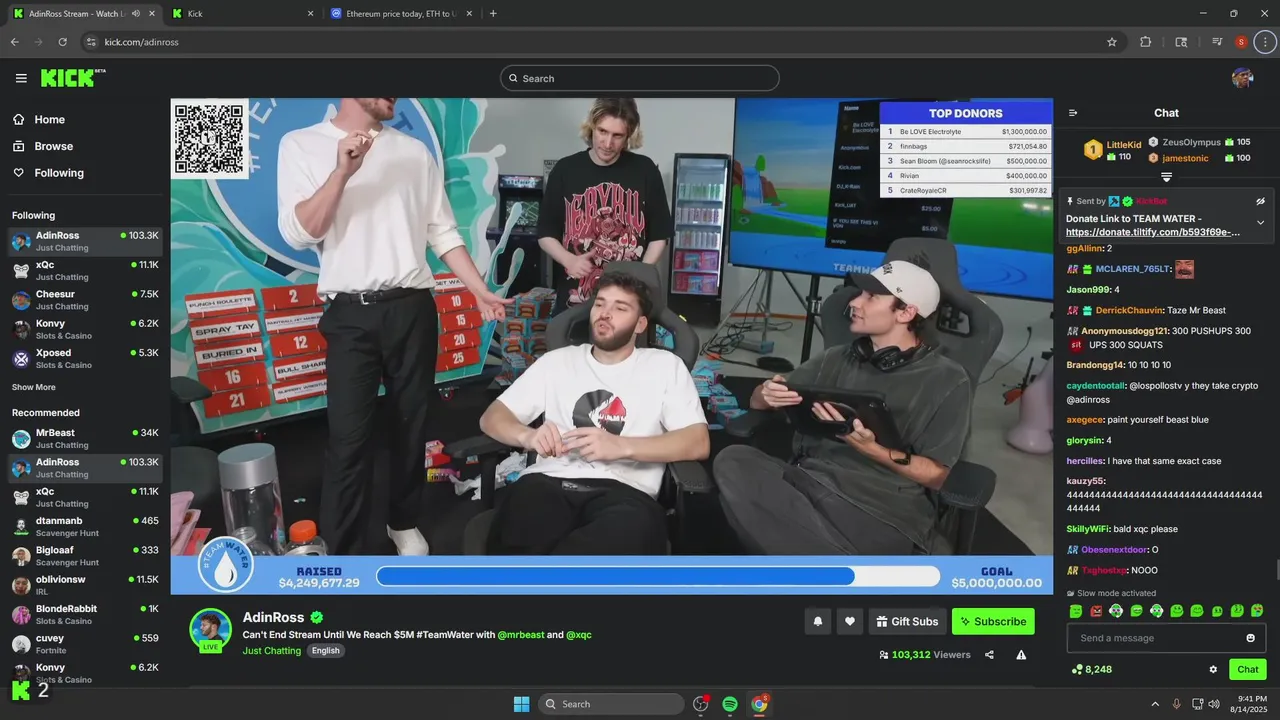This screenshot has width=1280, height=720.
Task: Collapse the chat panel with the arrow icon
Action: point(1073,113)
